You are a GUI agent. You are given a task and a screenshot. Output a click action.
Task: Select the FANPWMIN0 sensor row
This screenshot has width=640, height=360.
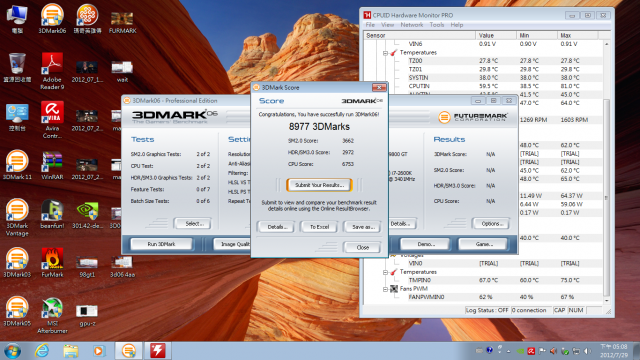tap(483, 297)
